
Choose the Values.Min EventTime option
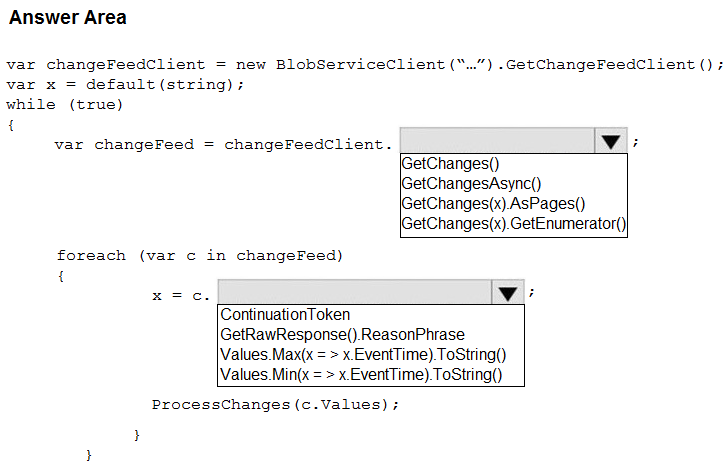tap(361, 374)
